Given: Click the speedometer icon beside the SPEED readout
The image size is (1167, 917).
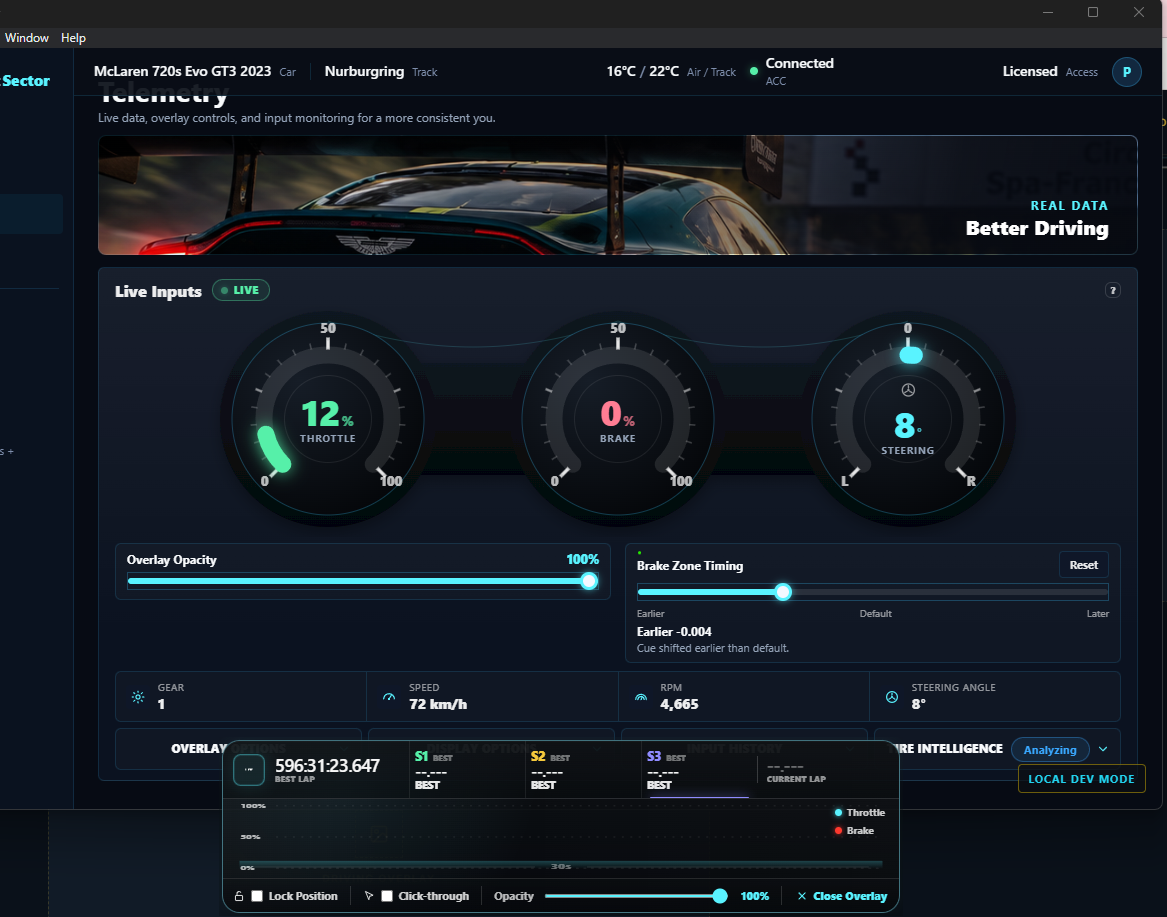Looking at the screenshot, I should pos(389,697).
